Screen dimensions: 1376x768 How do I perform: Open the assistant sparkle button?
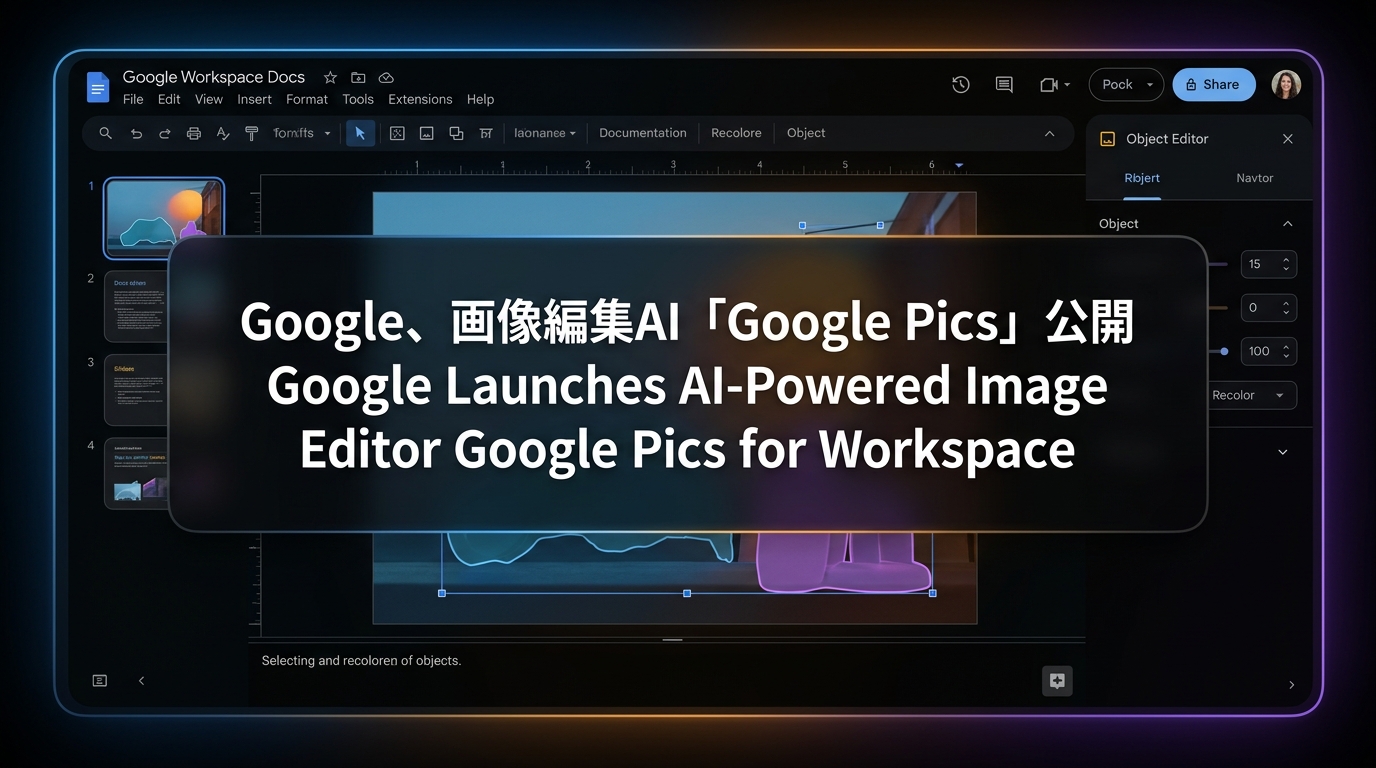tap(1057, 681)
